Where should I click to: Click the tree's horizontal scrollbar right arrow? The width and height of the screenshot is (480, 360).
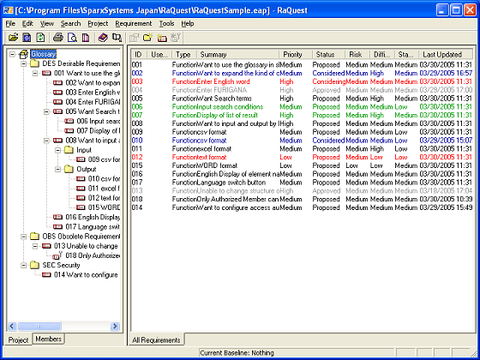(115, 326)
